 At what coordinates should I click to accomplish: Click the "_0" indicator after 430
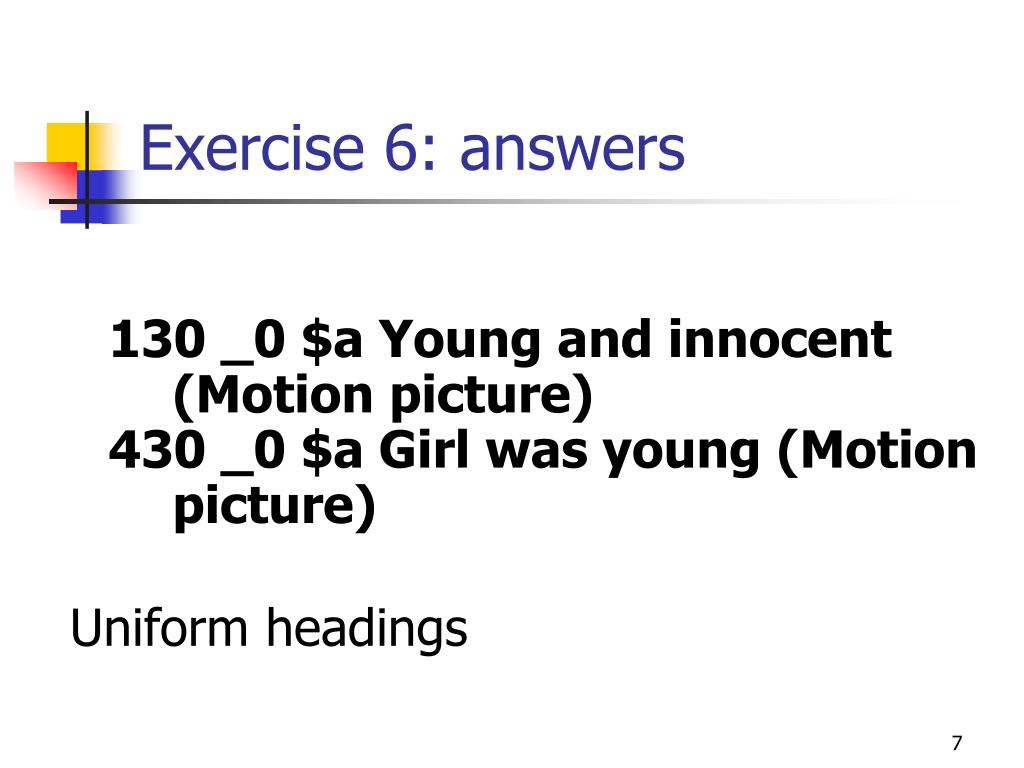(x=253, y=453)
